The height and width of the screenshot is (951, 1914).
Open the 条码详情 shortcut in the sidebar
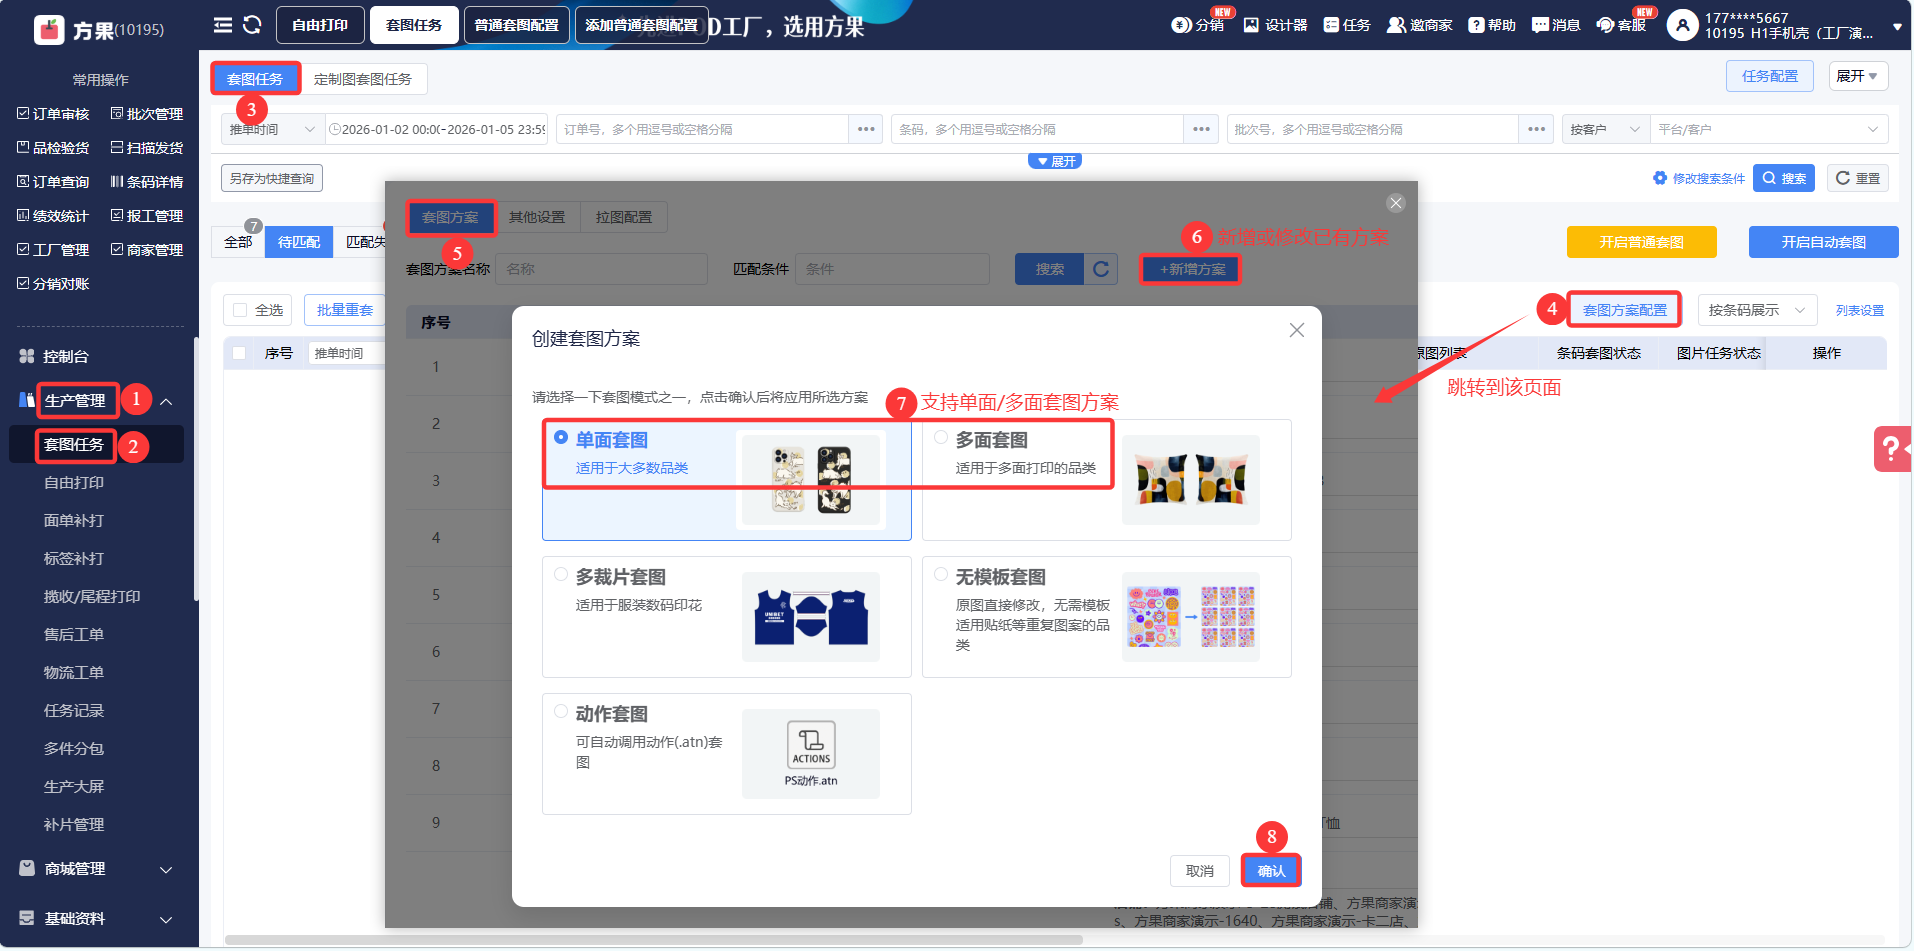coord(147,182)
